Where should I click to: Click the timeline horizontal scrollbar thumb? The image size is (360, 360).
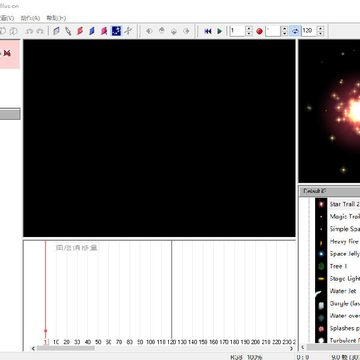click(x=66, y=348)
